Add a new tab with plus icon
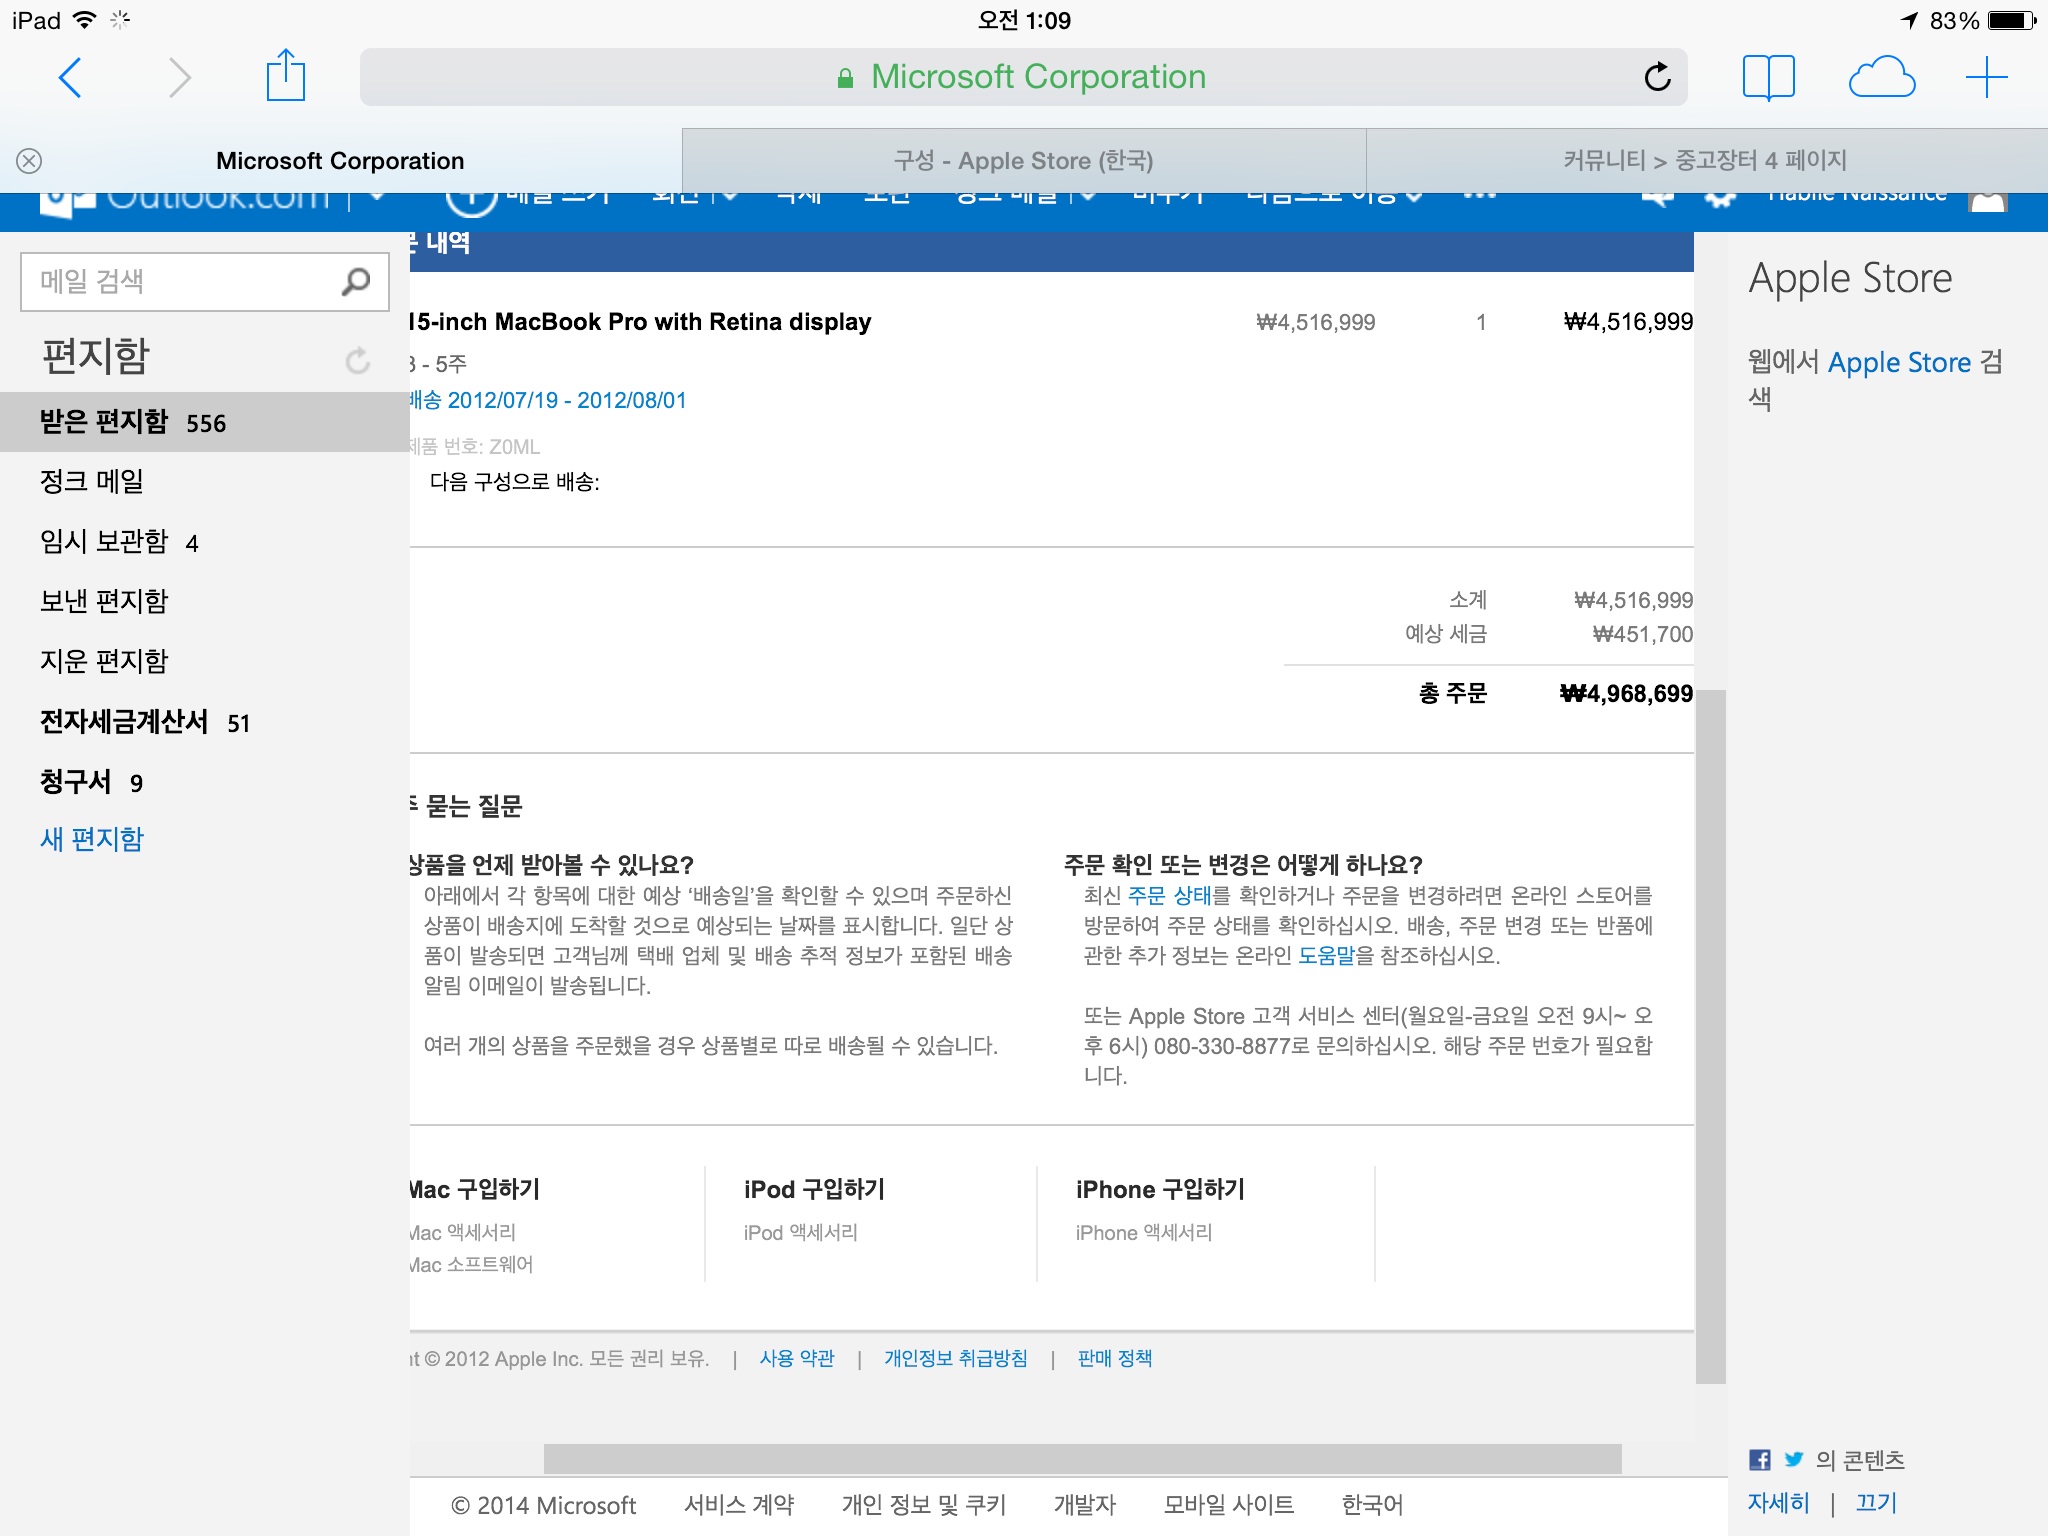Screen dimensions: 2048x1536 tap(1986, 77)
